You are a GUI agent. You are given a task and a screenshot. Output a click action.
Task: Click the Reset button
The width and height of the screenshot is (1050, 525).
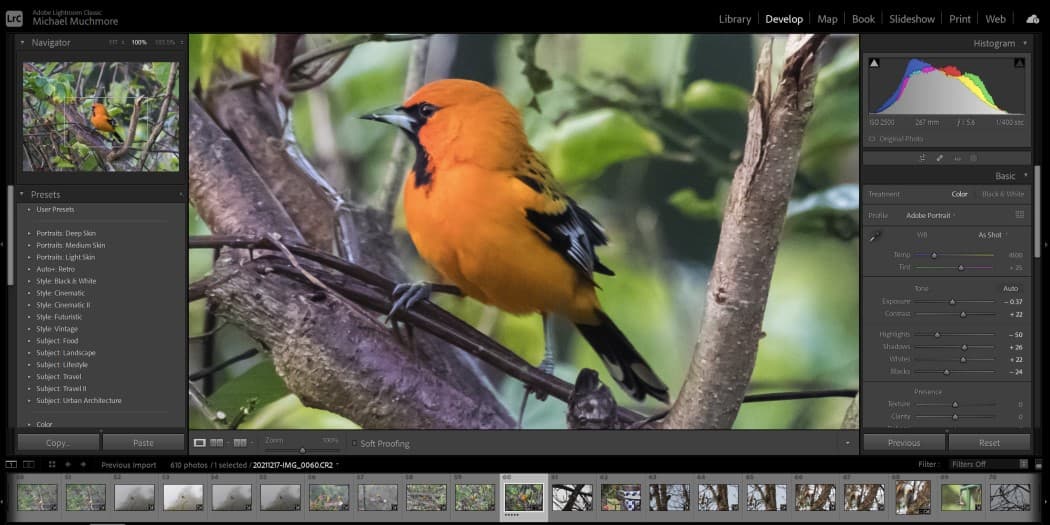coord(989,442)
